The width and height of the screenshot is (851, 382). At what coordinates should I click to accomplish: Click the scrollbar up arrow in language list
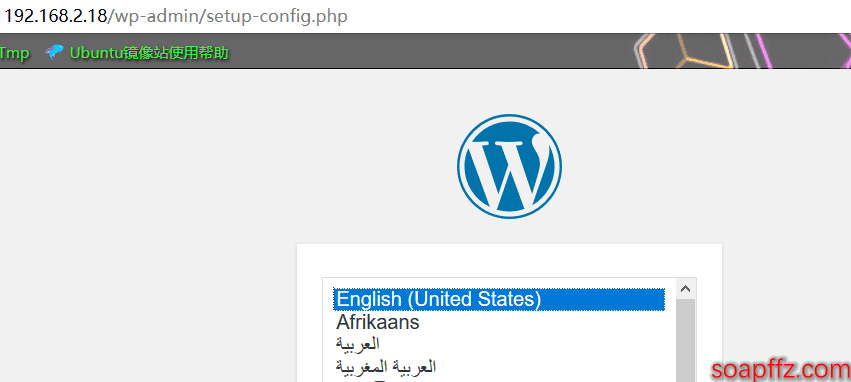coord(685,289)
